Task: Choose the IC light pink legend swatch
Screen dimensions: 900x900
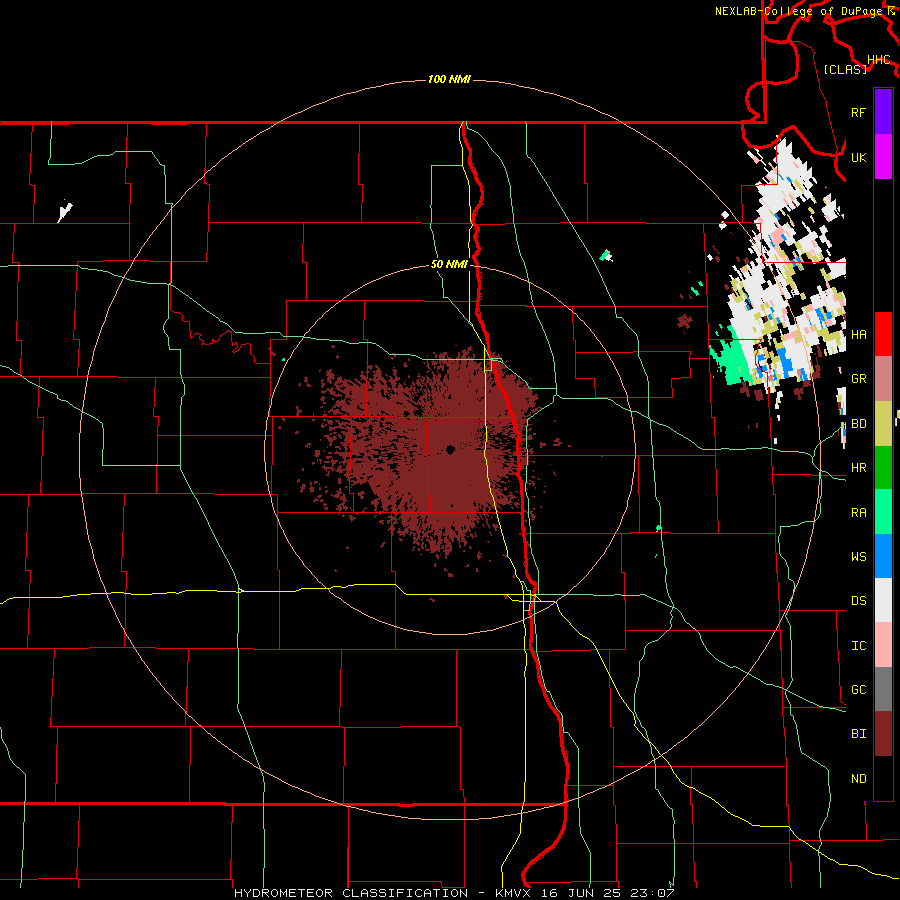Action: point(883,645)
